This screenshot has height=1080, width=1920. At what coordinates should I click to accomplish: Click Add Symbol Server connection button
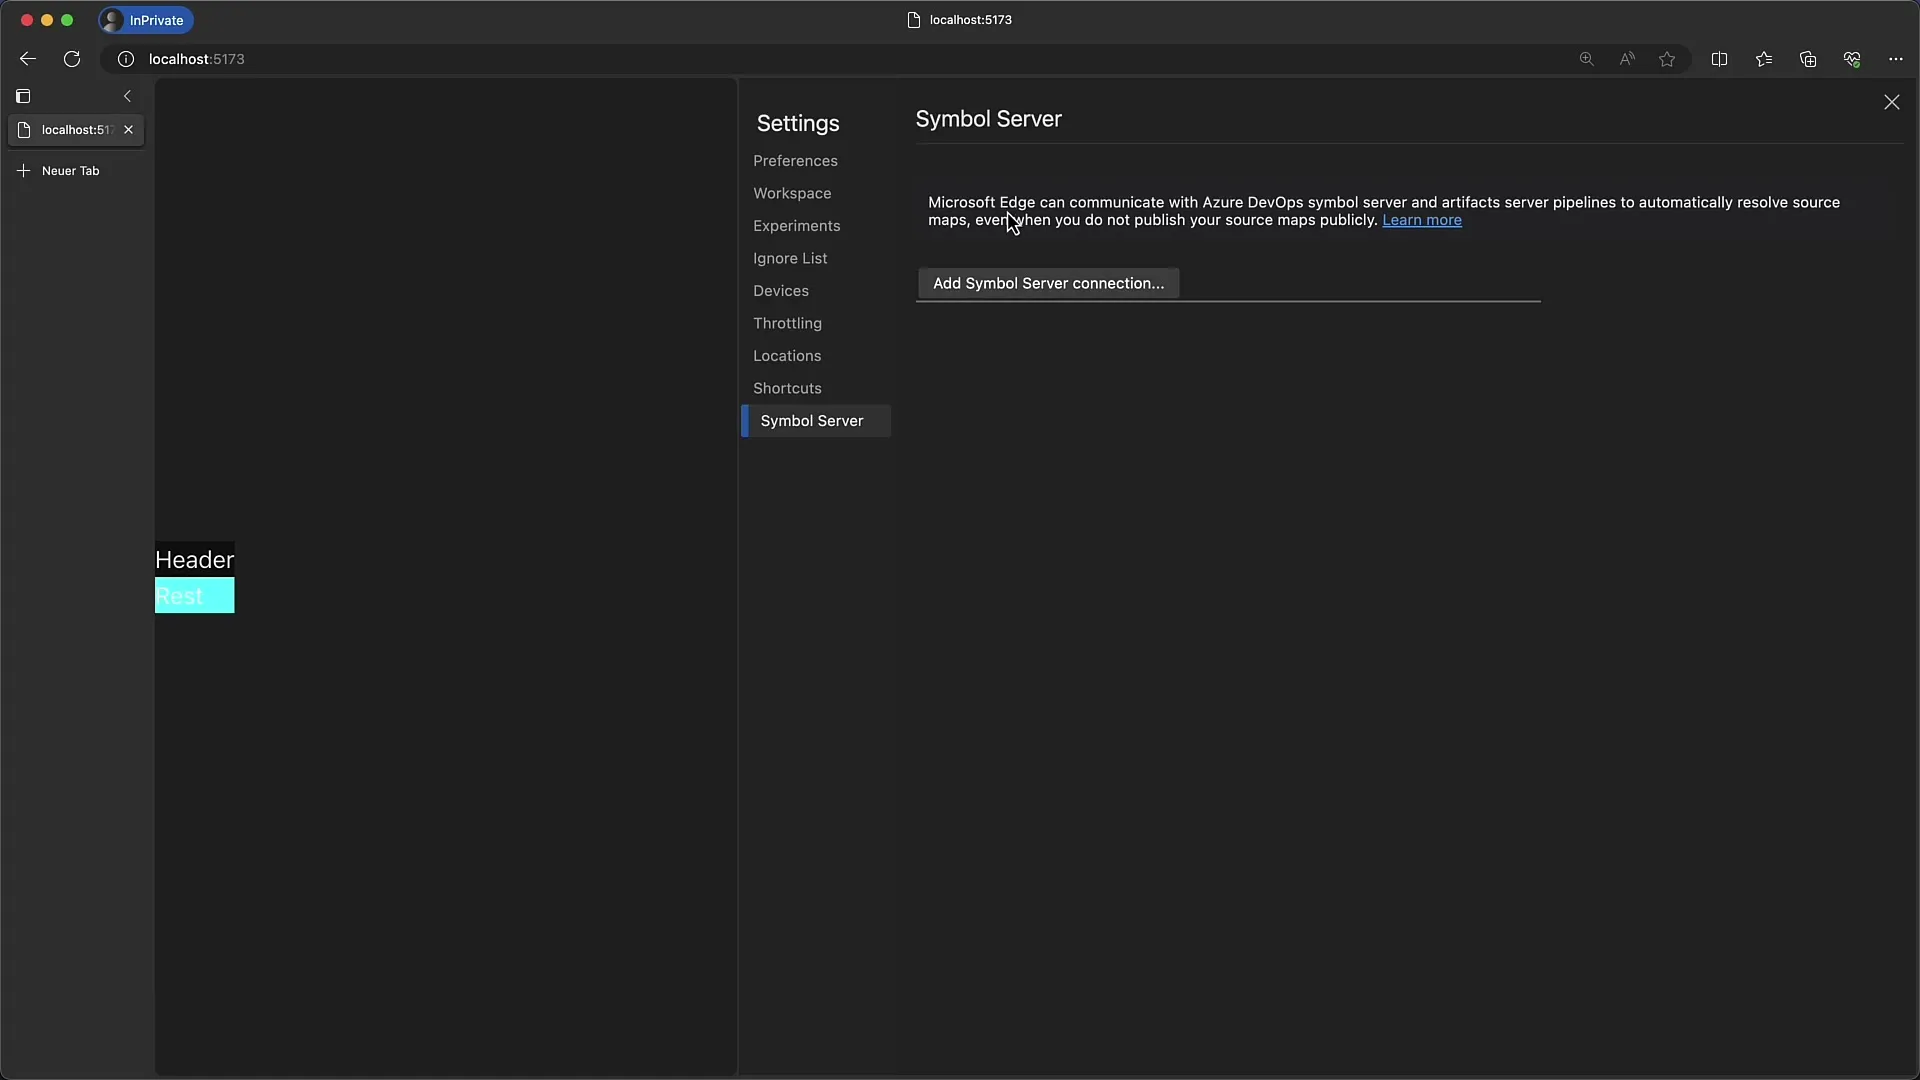1048,283
